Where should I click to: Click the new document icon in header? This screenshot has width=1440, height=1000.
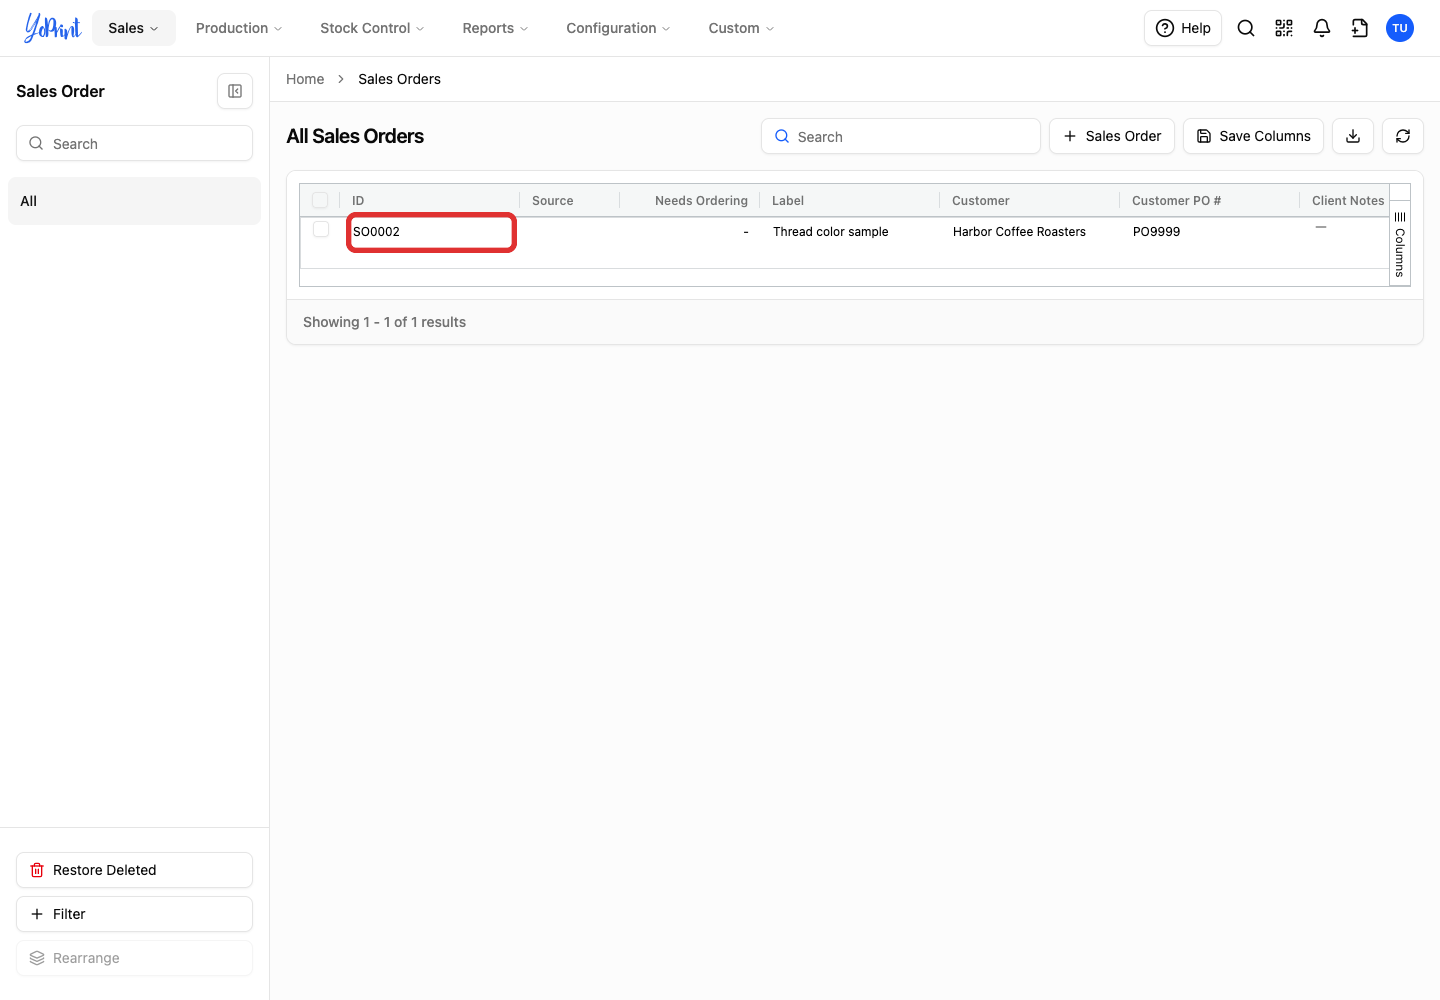[x=1360, y=28]
